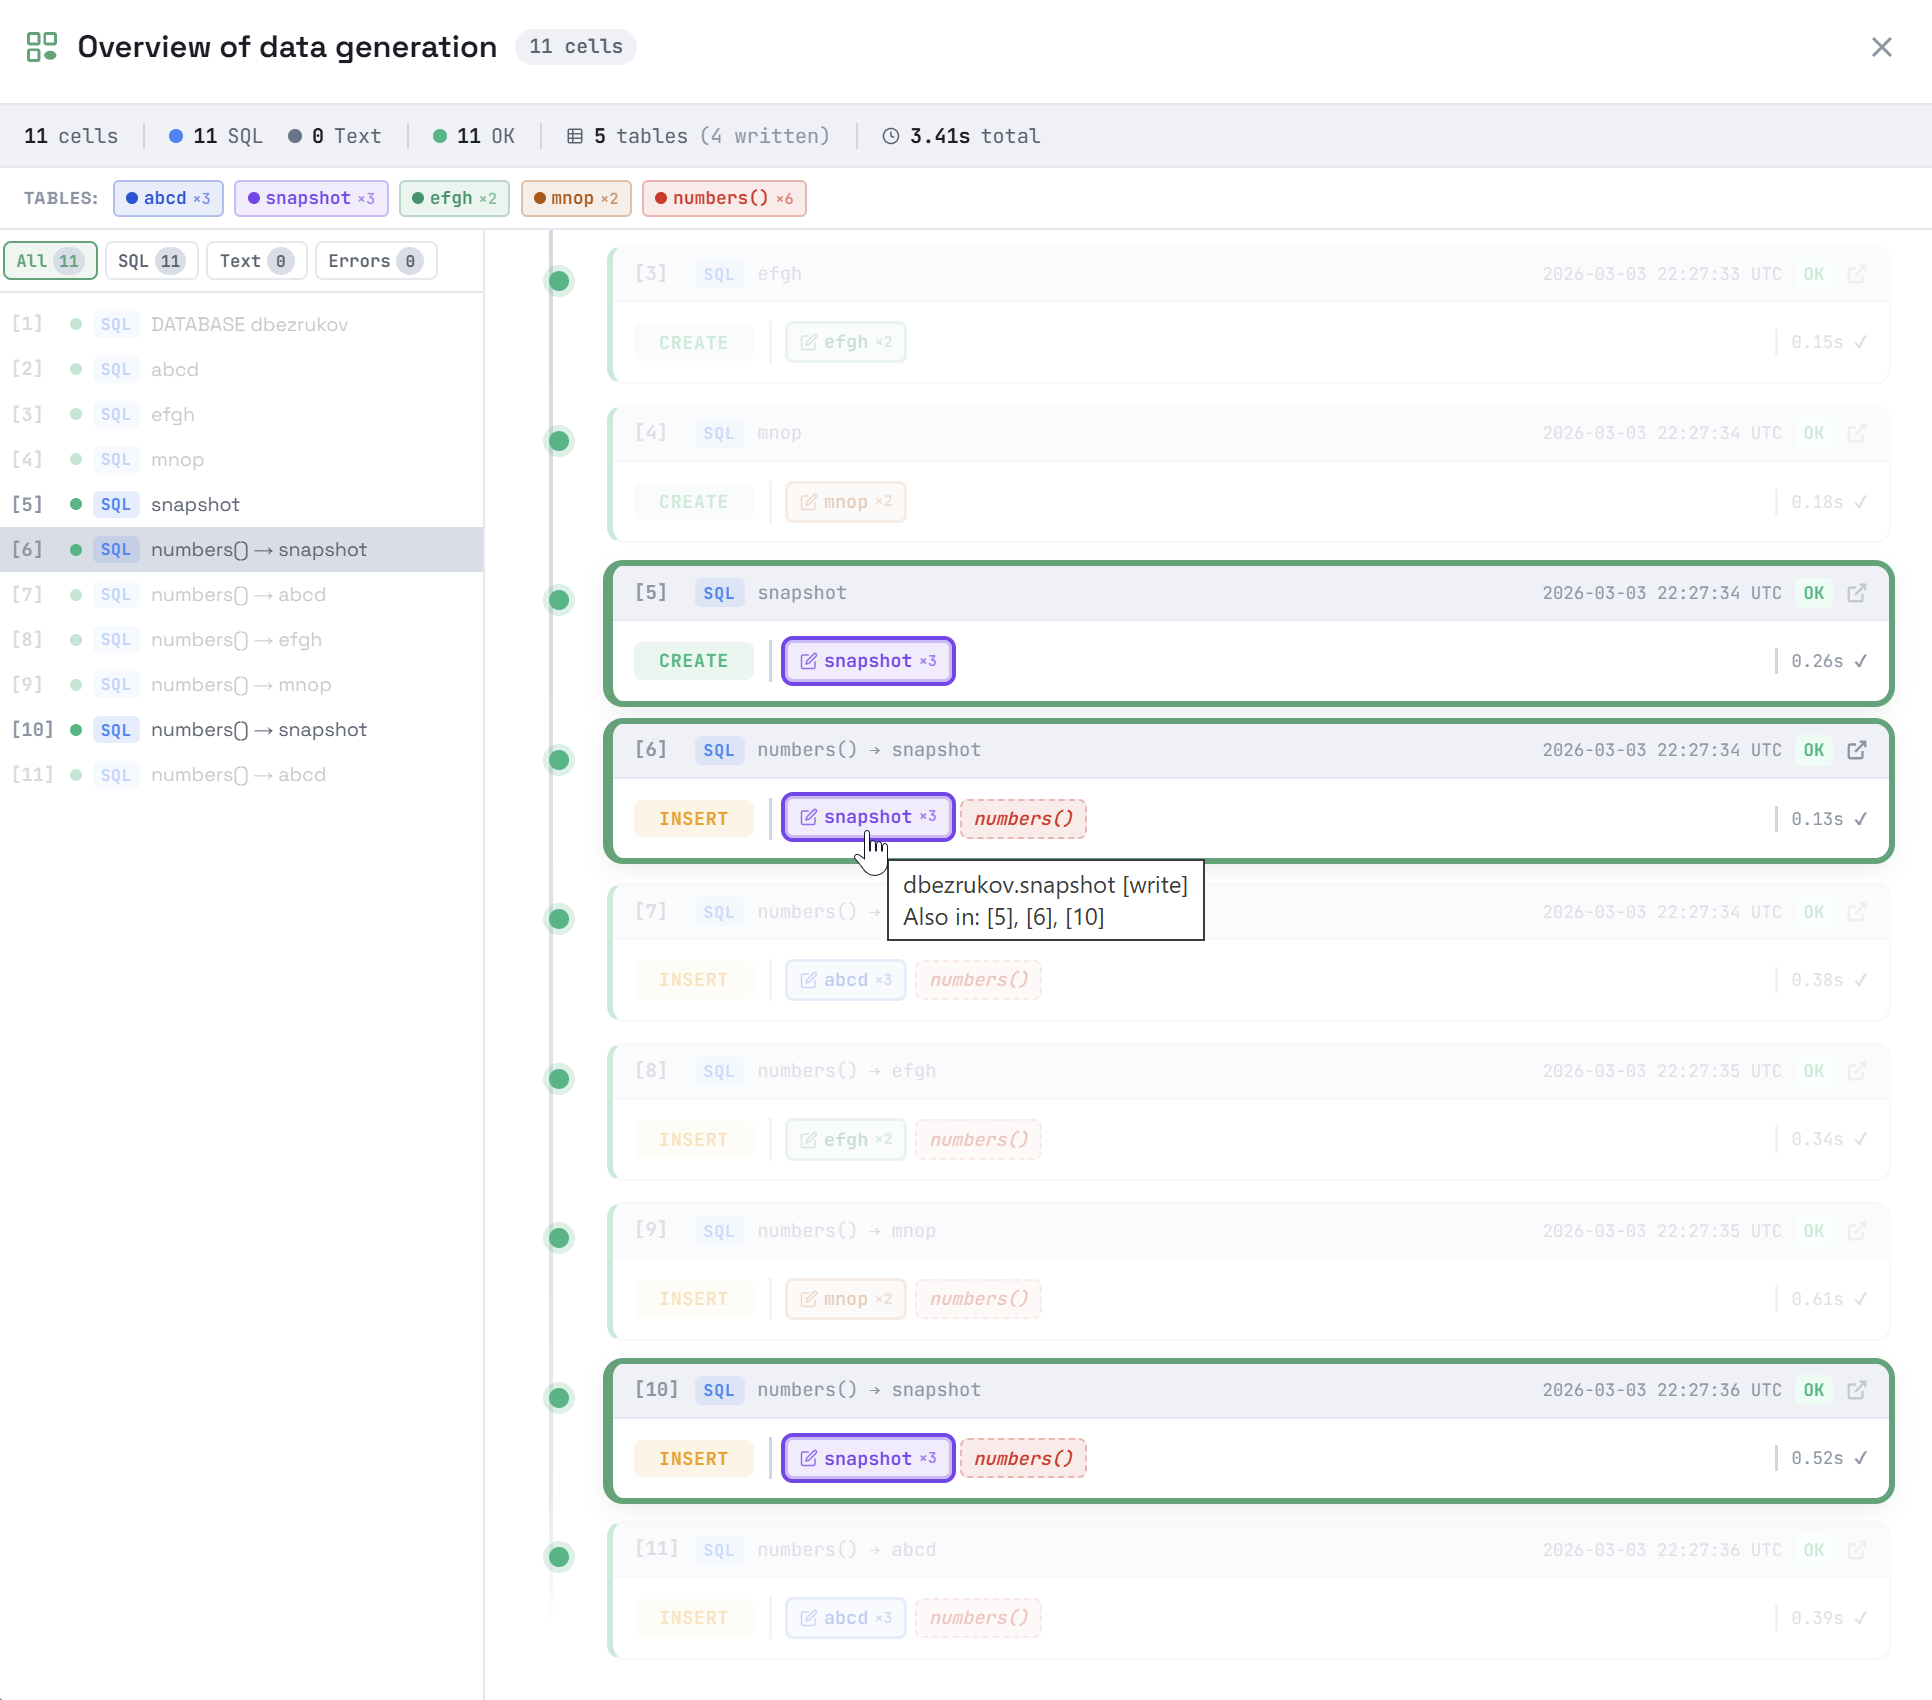Click numbers() chip in cell [9]
Screen dimensions: 1932x1700
[x=979, y=1299]
